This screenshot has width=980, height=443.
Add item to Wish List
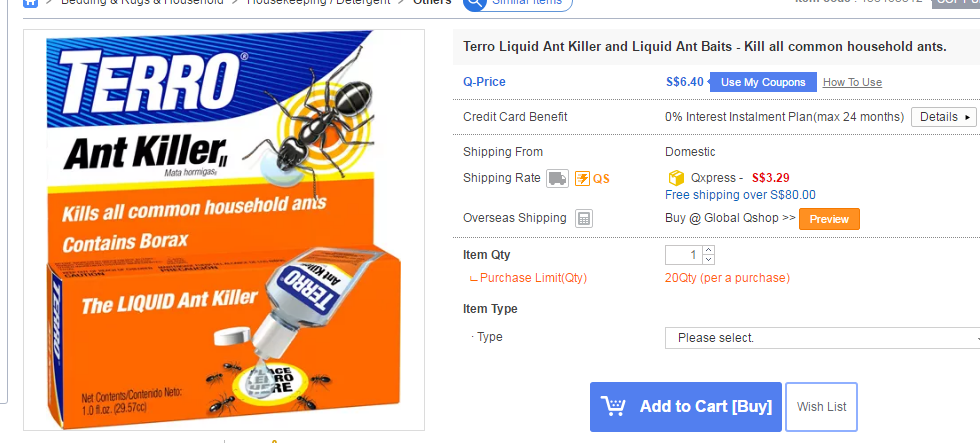point(821,407)
